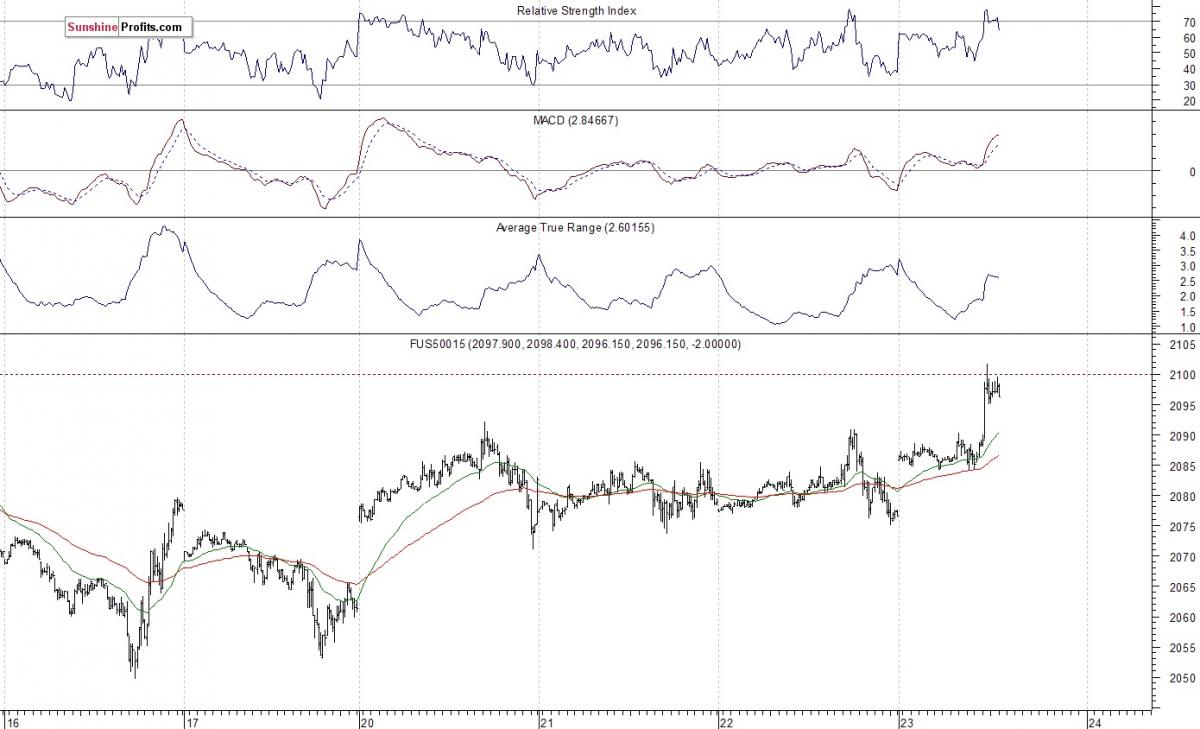1200x729 pixels.
Task: Click the date label 16 on time axis
Action: coord(11,722)
